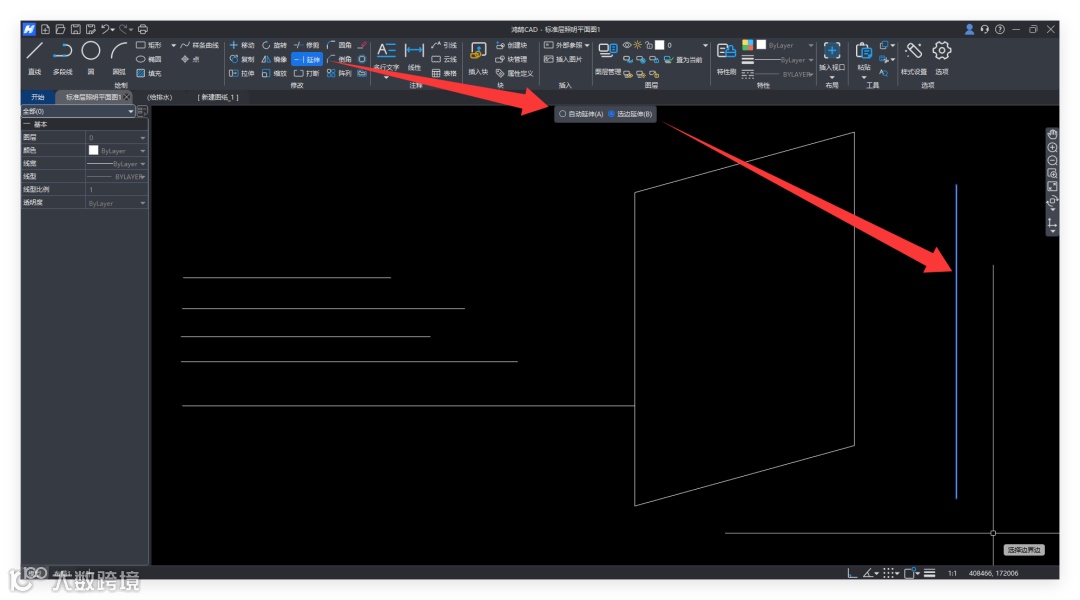Viewport: 1080px width, 600px height.
Task: Switch to the (给排水) drawing tab
Action: 160,97
